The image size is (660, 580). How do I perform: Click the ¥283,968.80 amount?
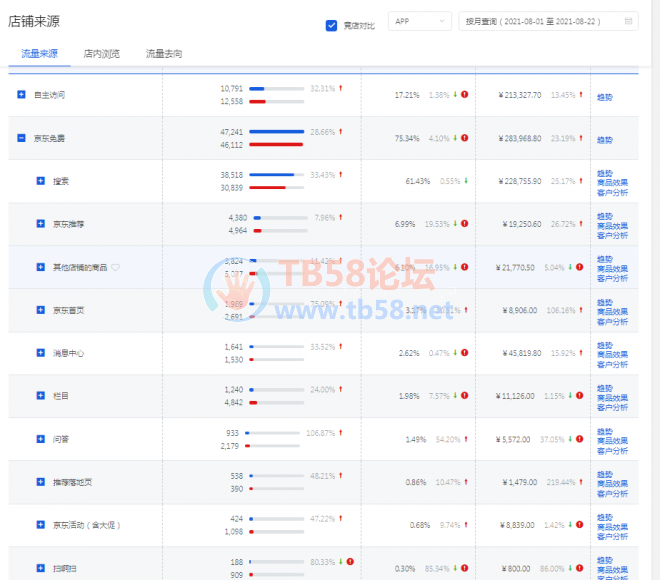(x=520, y=138)
